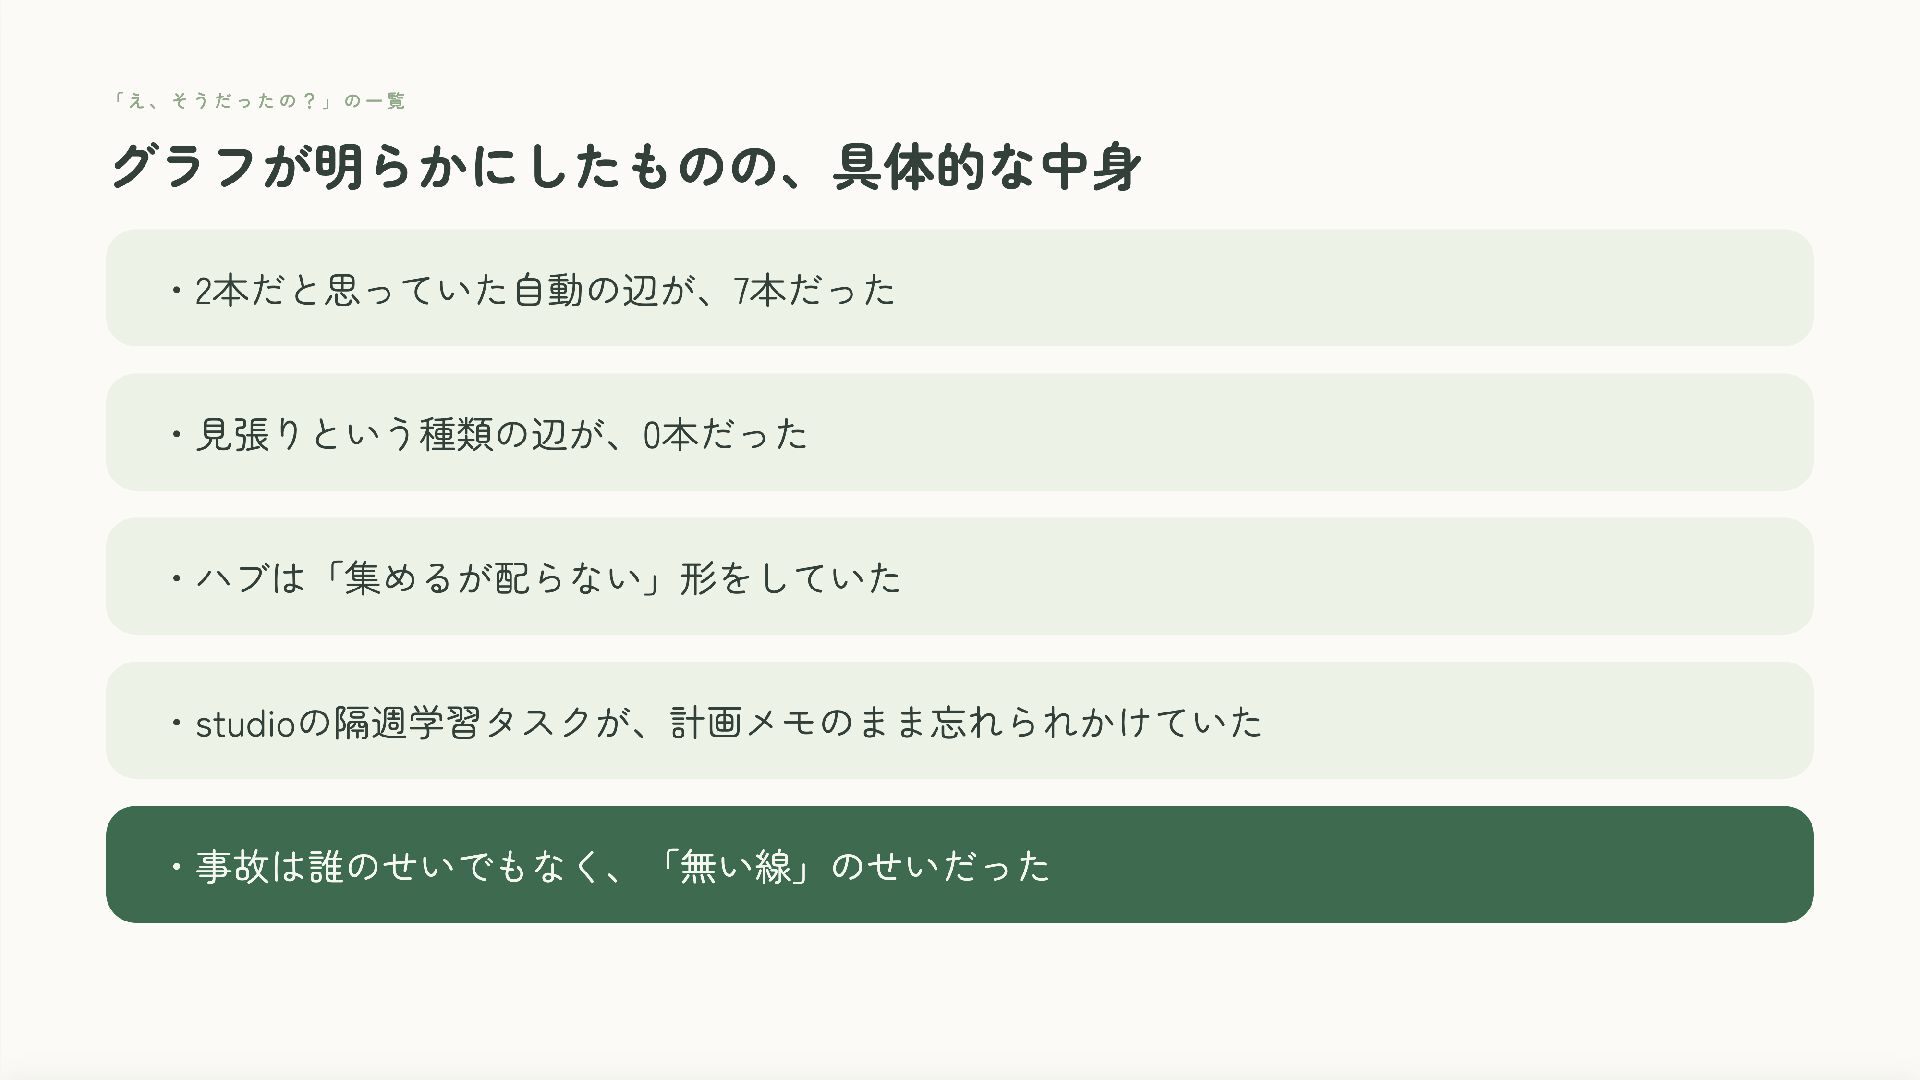The height and width of the screenshot is (1080, 1920).
Task: Select the ハブは「集めるが配らない」card
Action: pos(960,576)
